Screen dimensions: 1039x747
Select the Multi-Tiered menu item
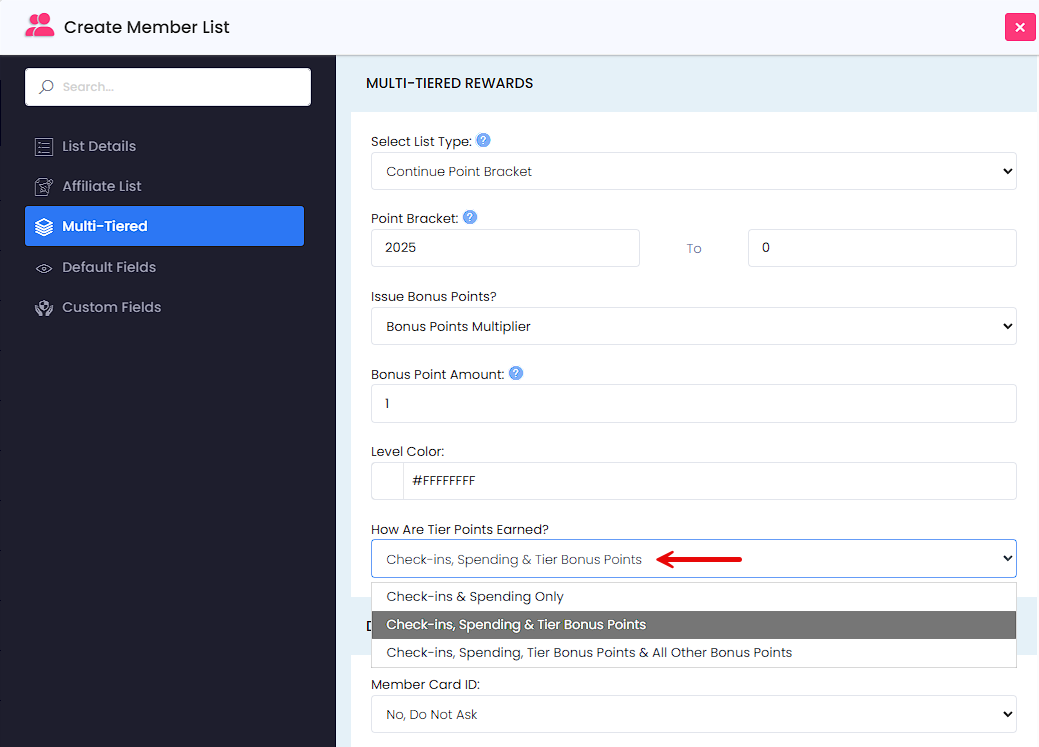click(164, 226)
